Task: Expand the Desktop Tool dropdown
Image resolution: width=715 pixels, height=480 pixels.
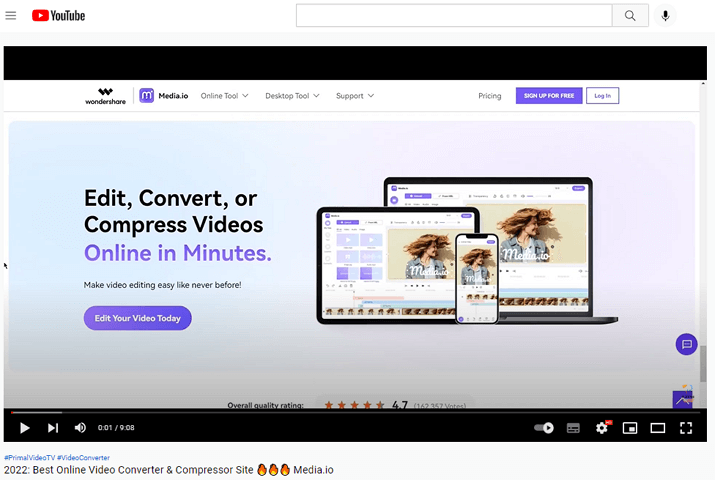Action: click(292, 96)
